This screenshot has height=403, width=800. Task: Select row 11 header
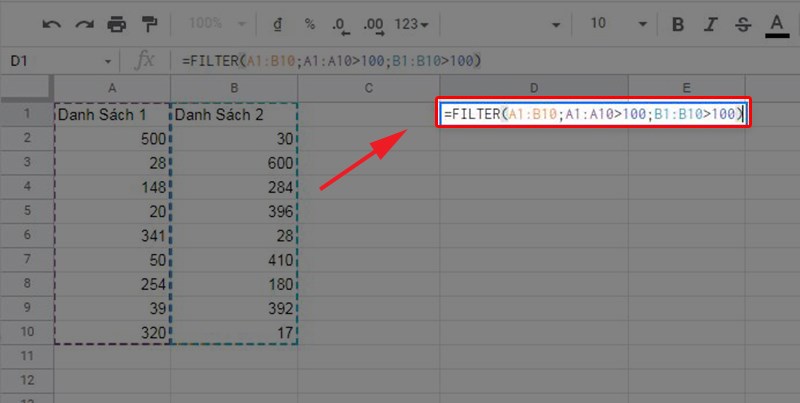pyautogui.click(x=27, y=356)
